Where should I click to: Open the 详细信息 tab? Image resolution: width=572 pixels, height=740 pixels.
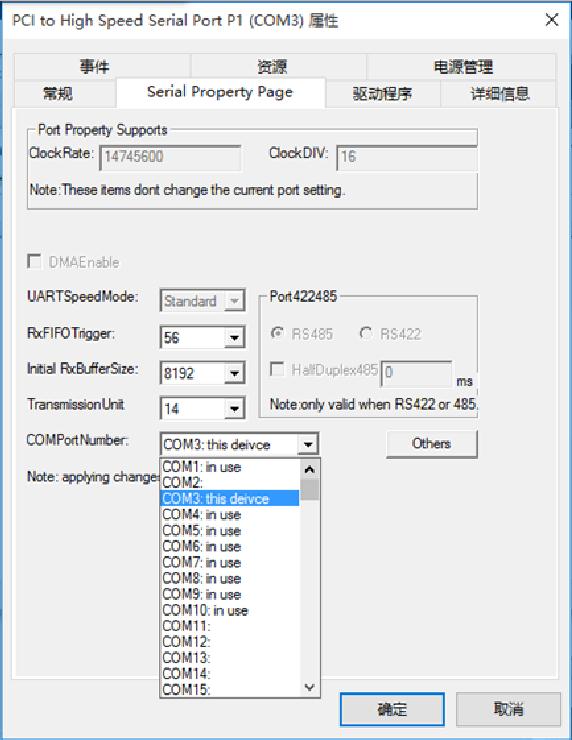(499, 93)
